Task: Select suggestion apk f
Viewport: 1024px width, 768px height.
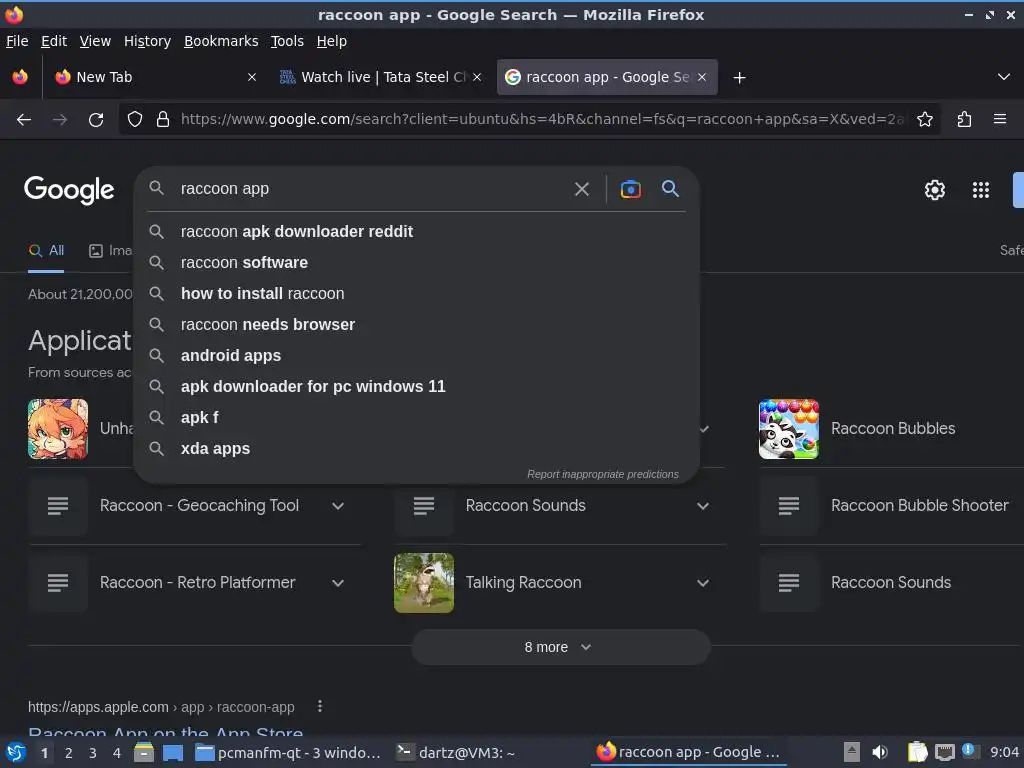Action: point(417,418)
